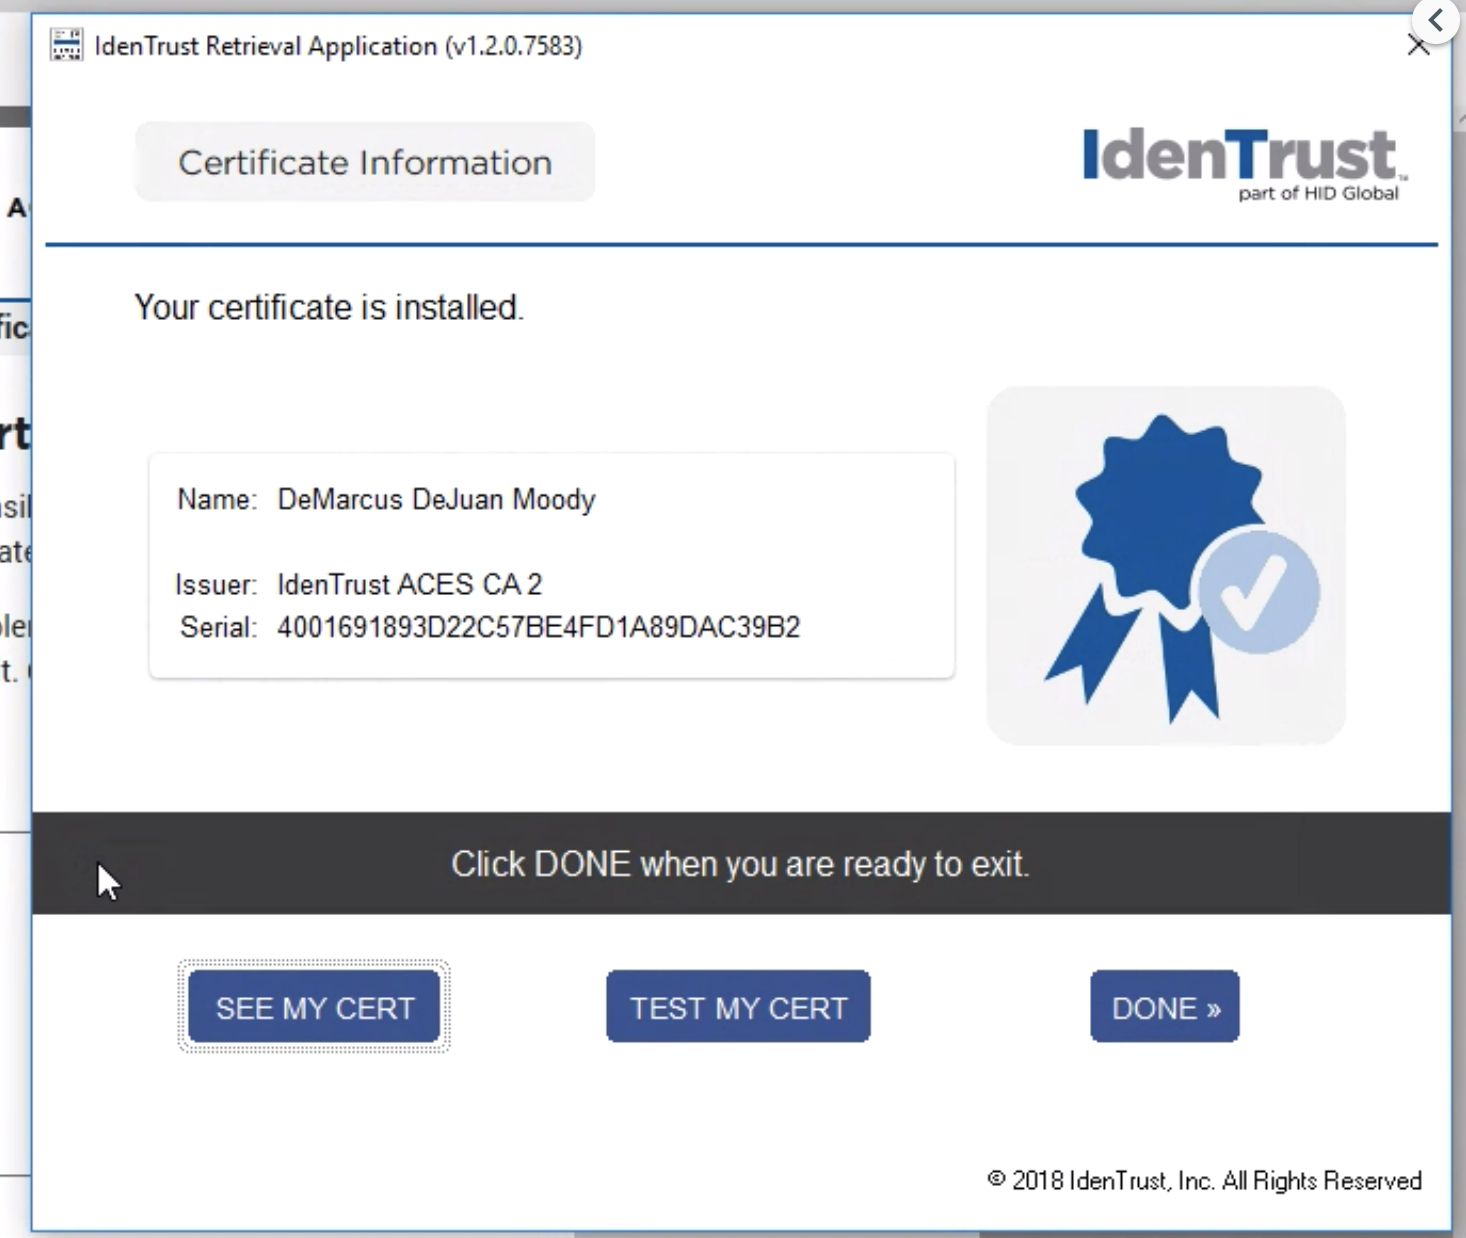
Task: Click the 'Name:' label
Action: pyautogui.click(x=217, y=499)
